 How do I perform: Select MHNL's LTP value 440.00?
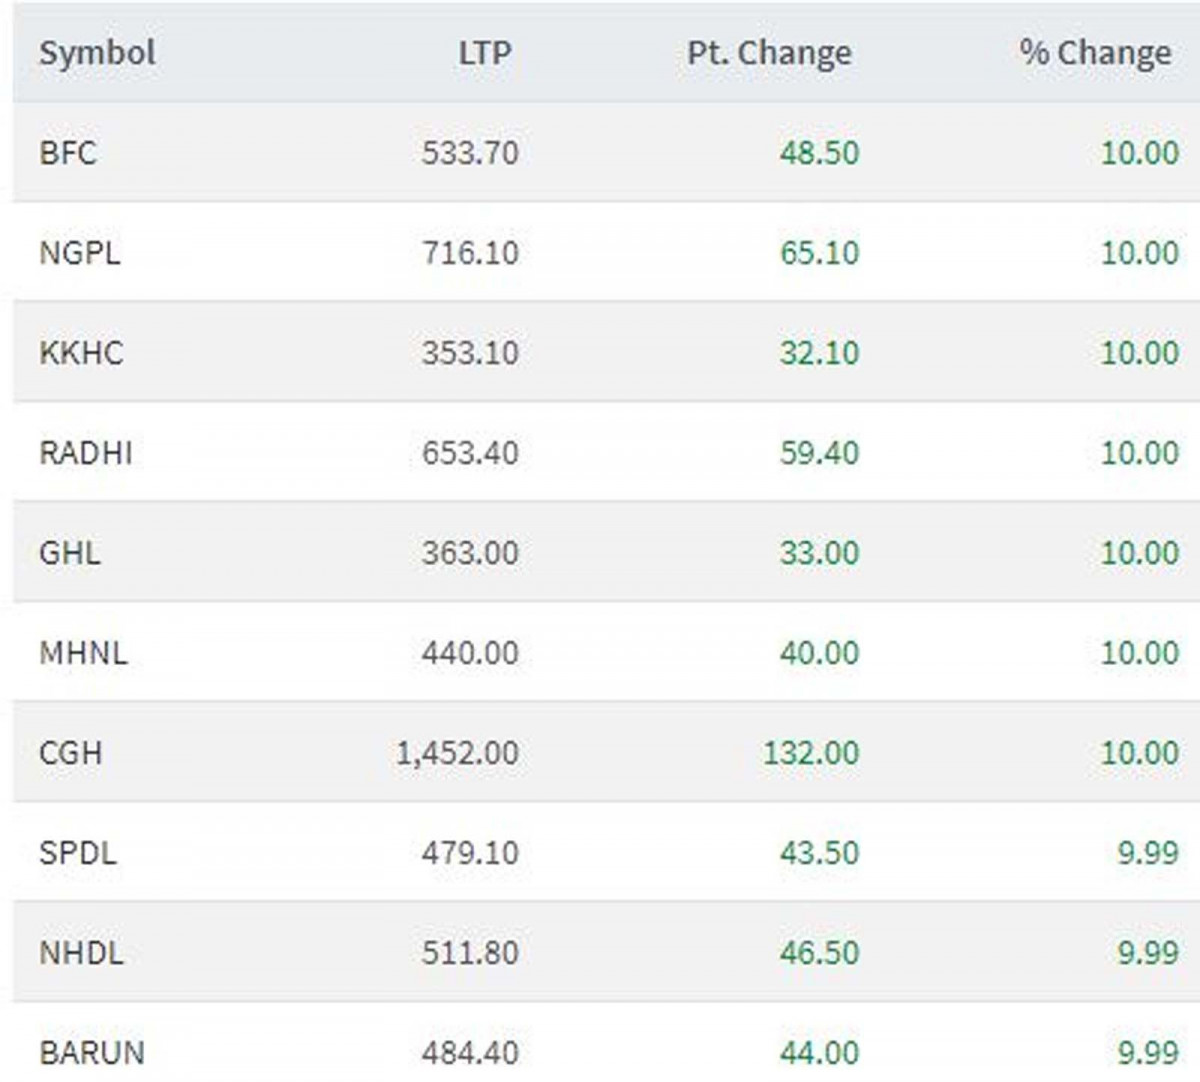point(470,653)
